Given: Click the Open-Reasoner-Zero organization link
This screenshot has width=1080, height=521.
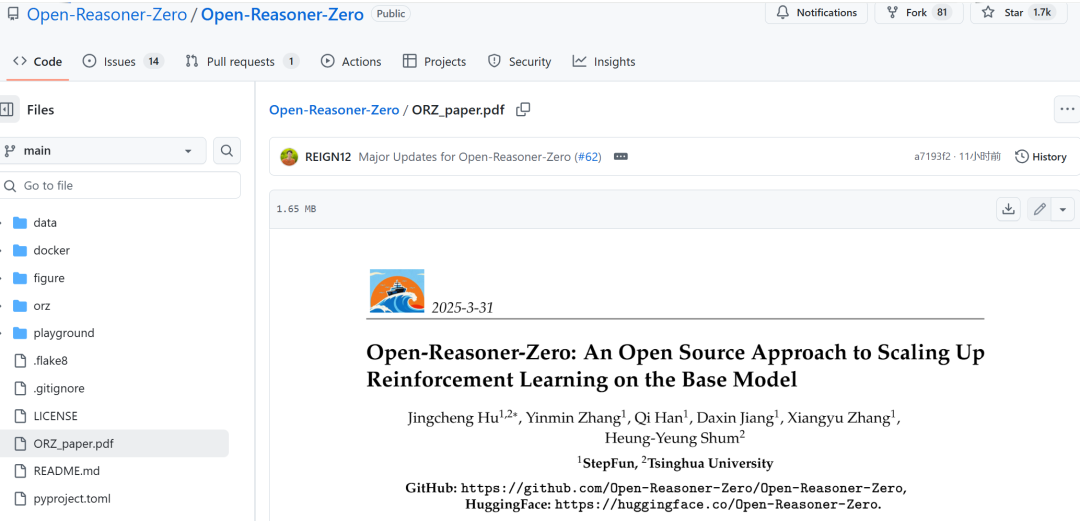Looking at the screenshot, I should click(107, 14).
